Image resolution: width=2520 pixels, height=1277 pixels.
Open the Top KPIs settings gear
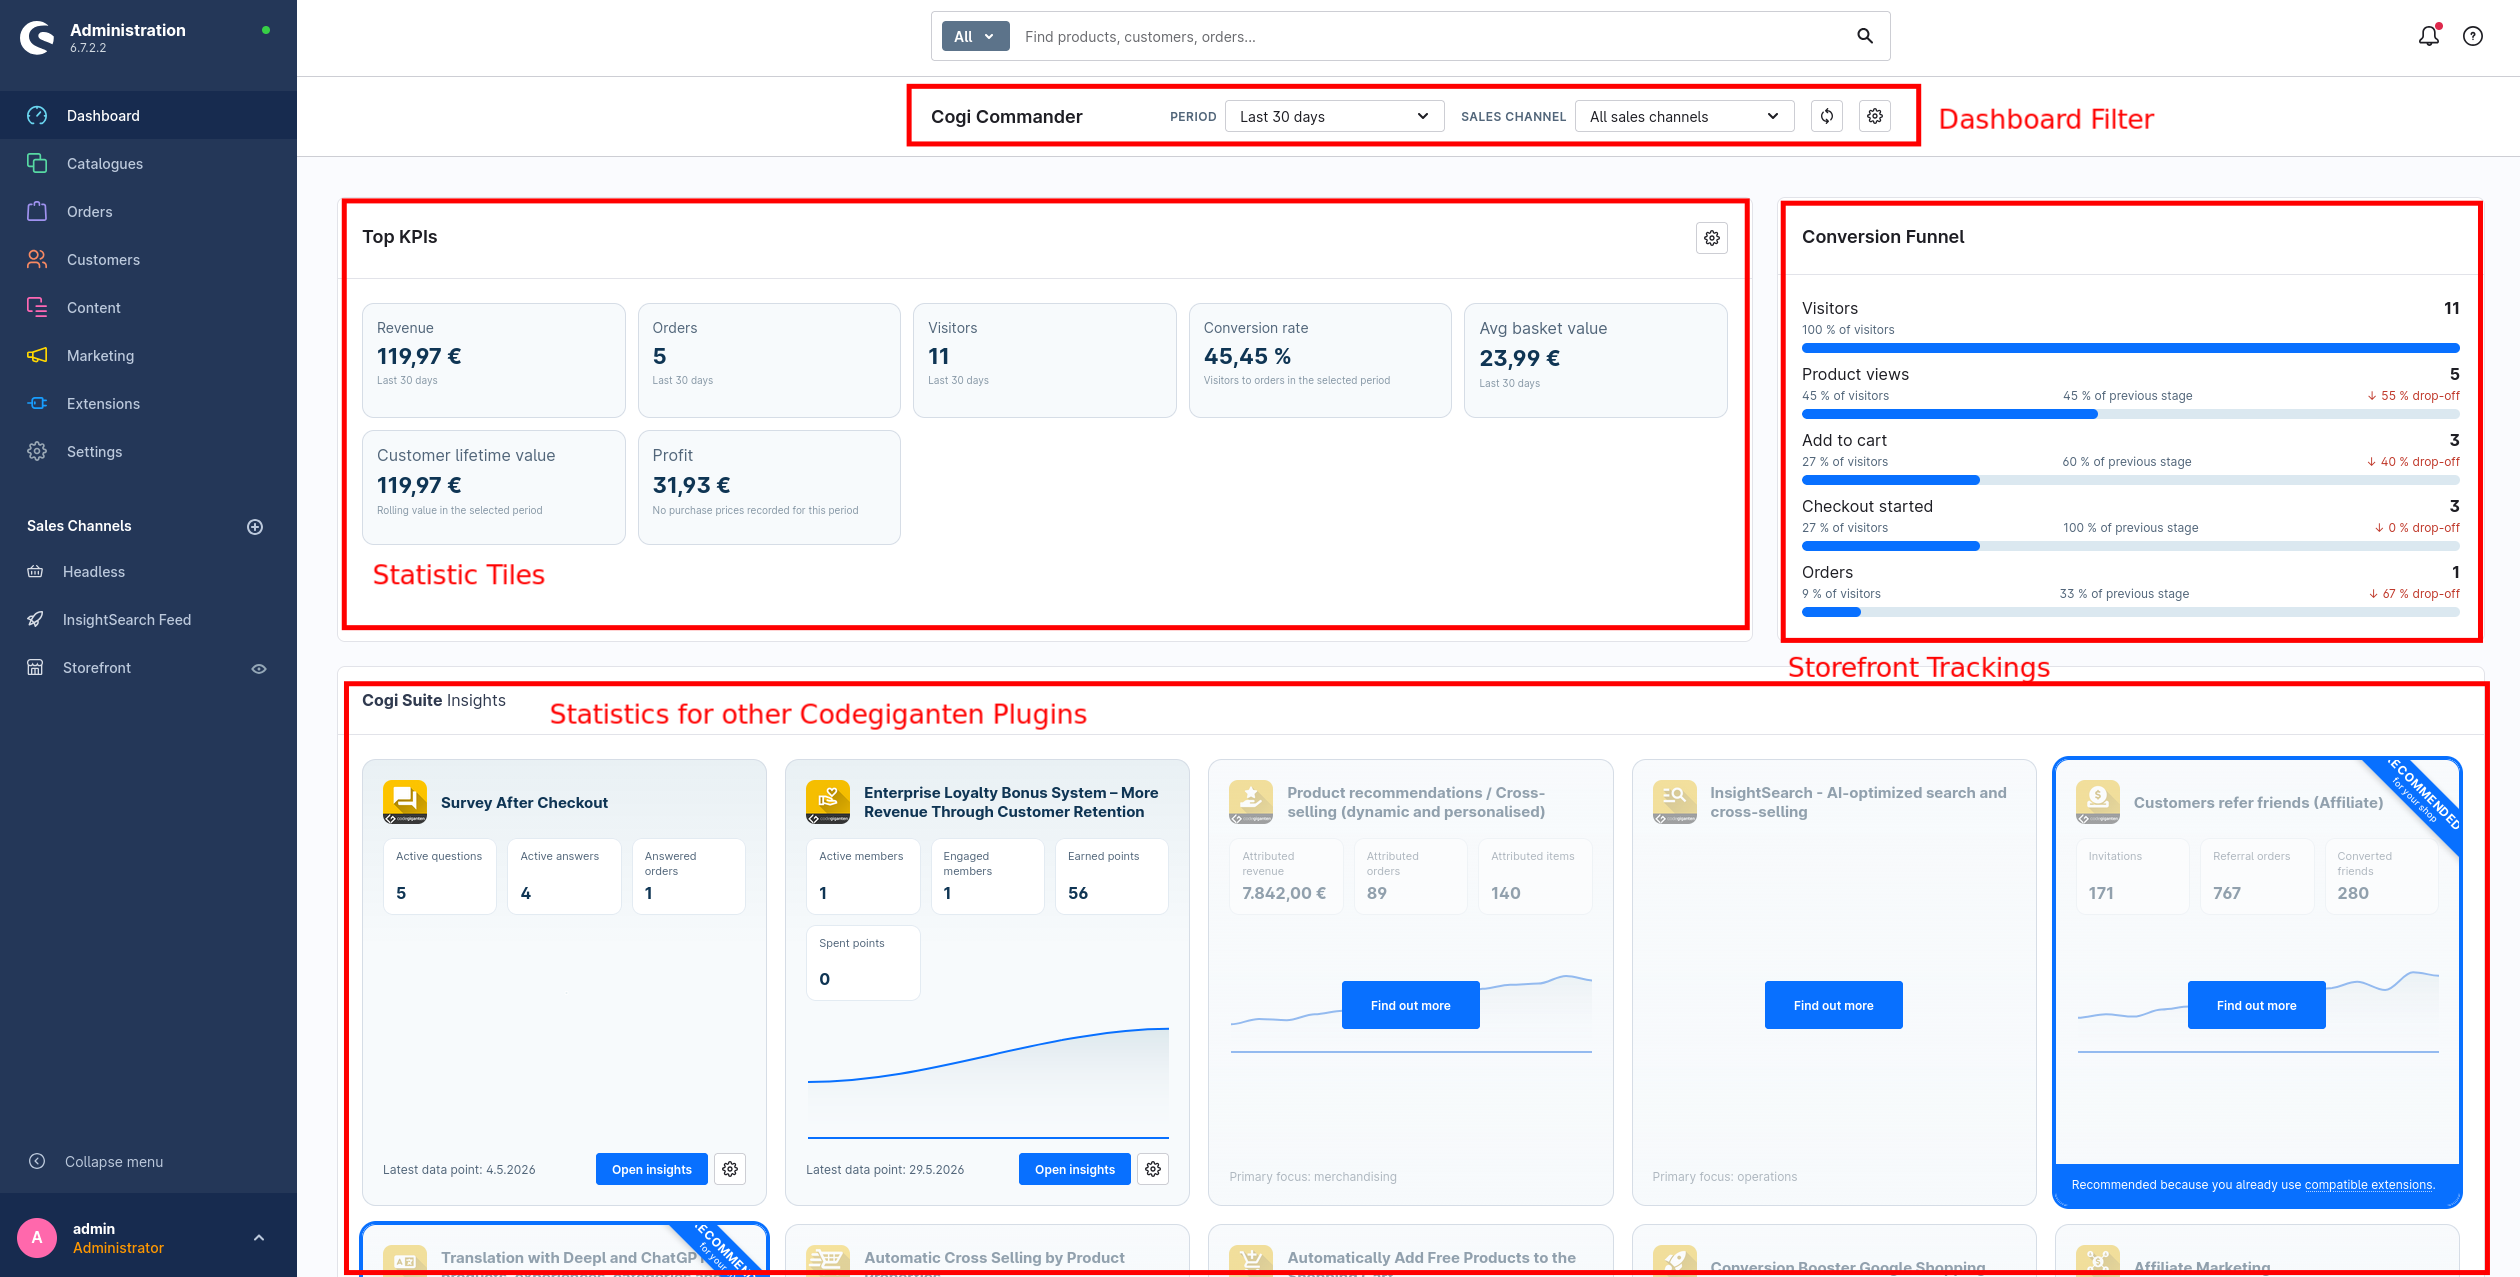point(1712,238)
